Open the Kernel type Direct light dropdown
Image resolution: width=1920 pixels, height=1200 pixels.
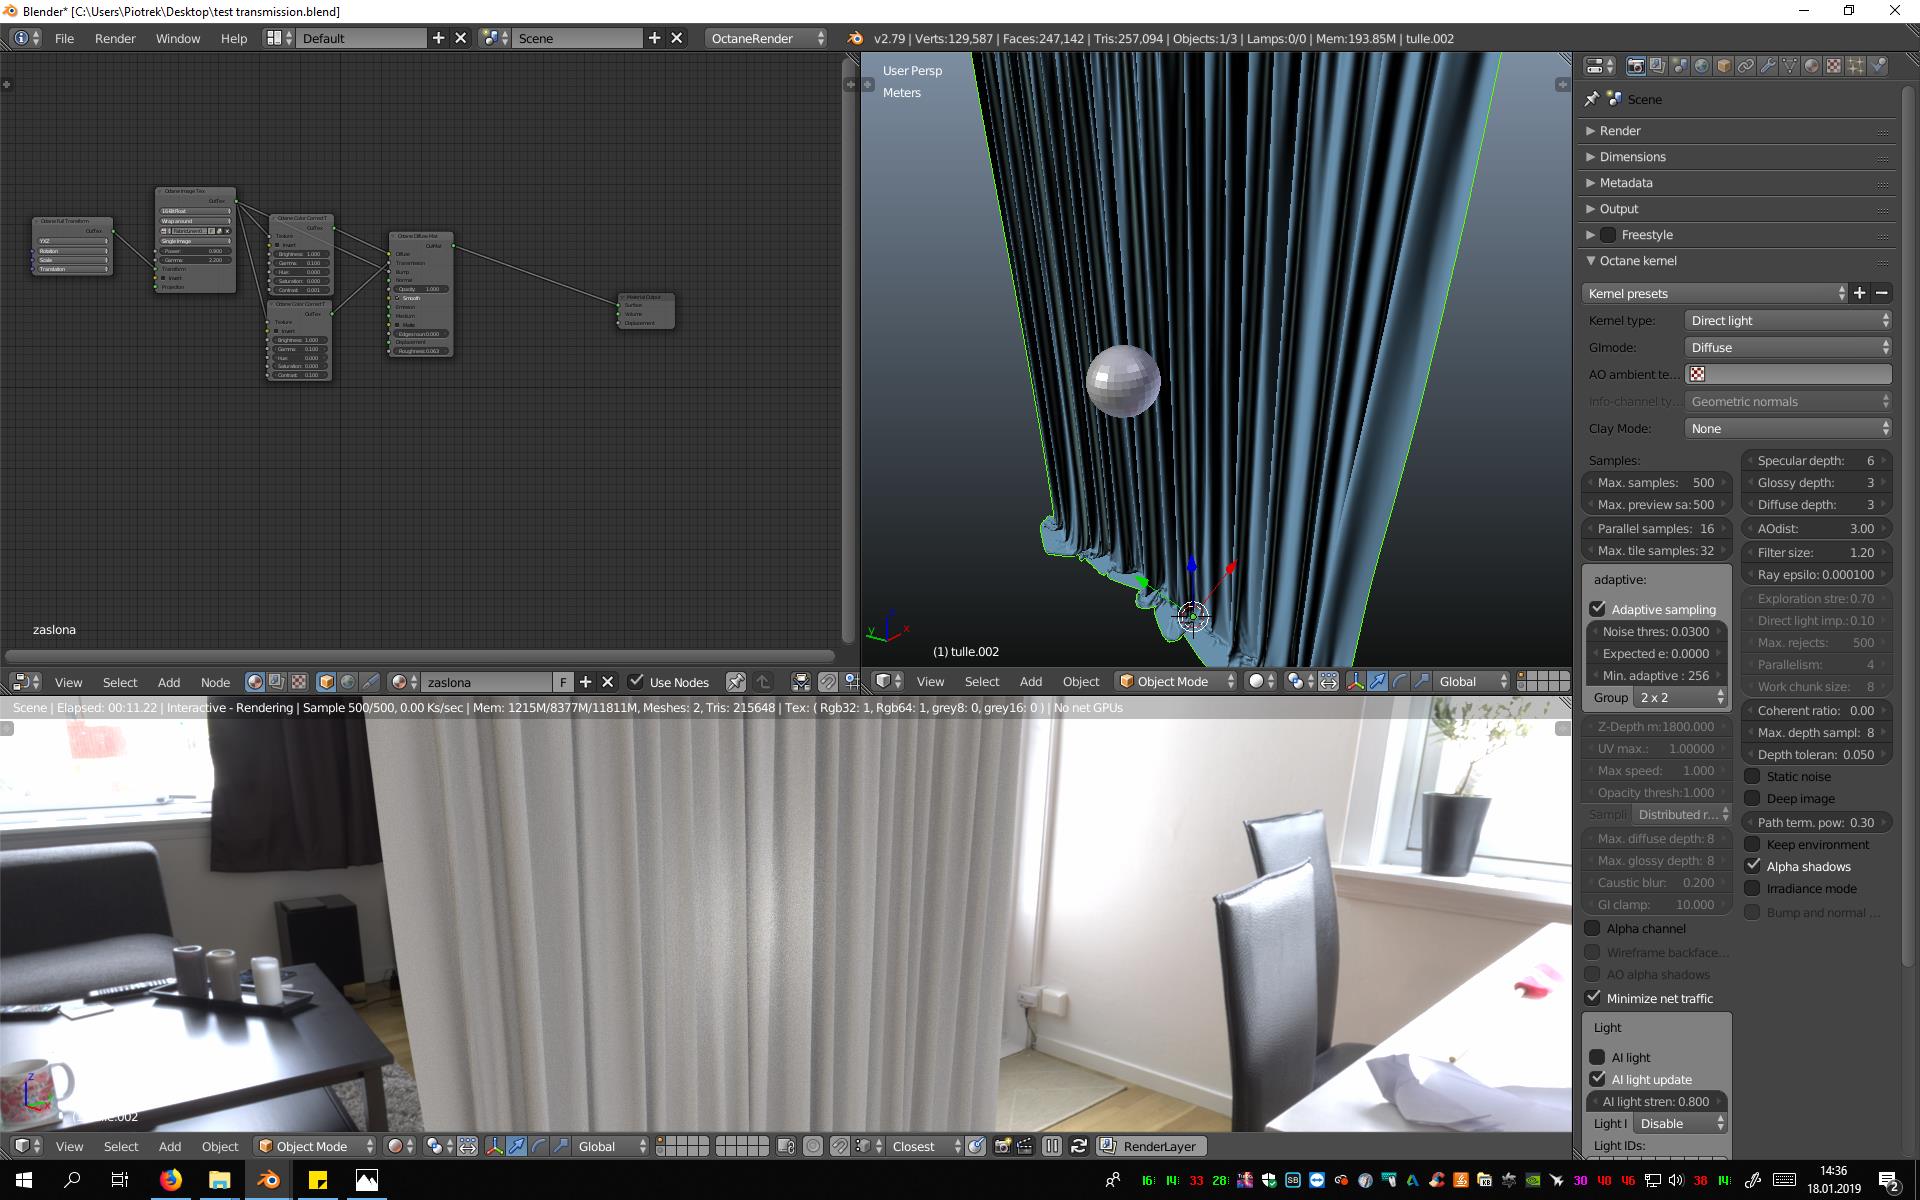[x=1787, y=320]
